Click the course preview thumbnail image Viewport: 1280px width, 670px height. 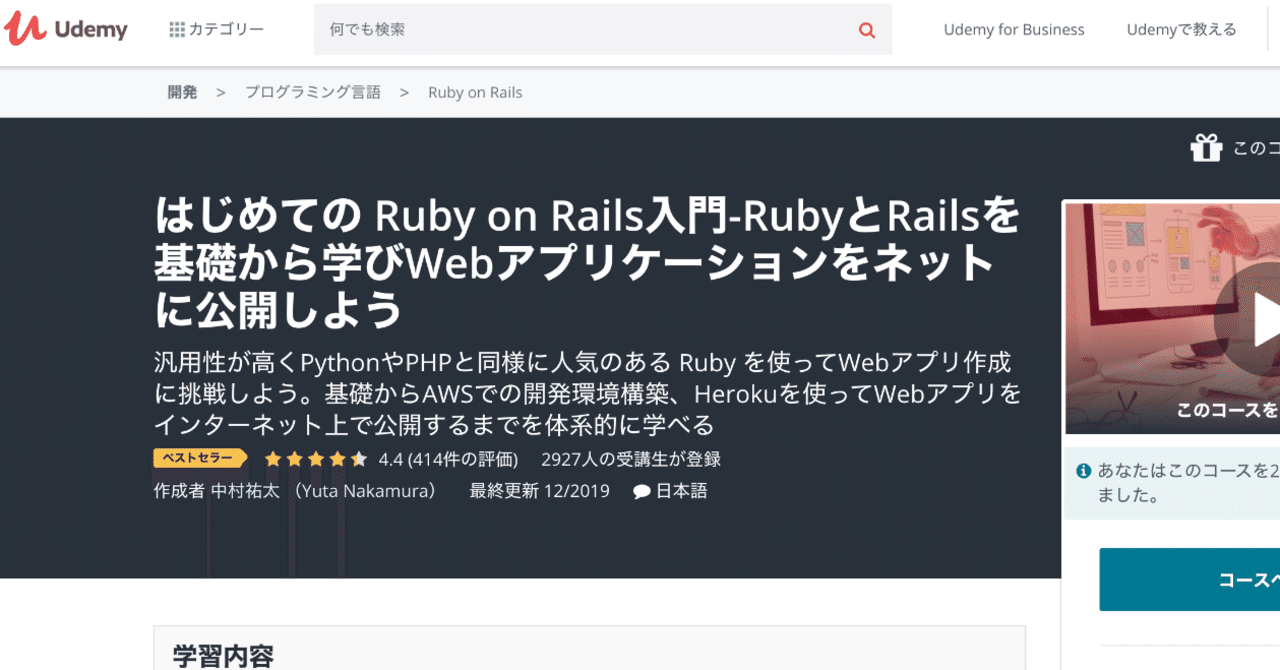click(x=1172, y=319)
